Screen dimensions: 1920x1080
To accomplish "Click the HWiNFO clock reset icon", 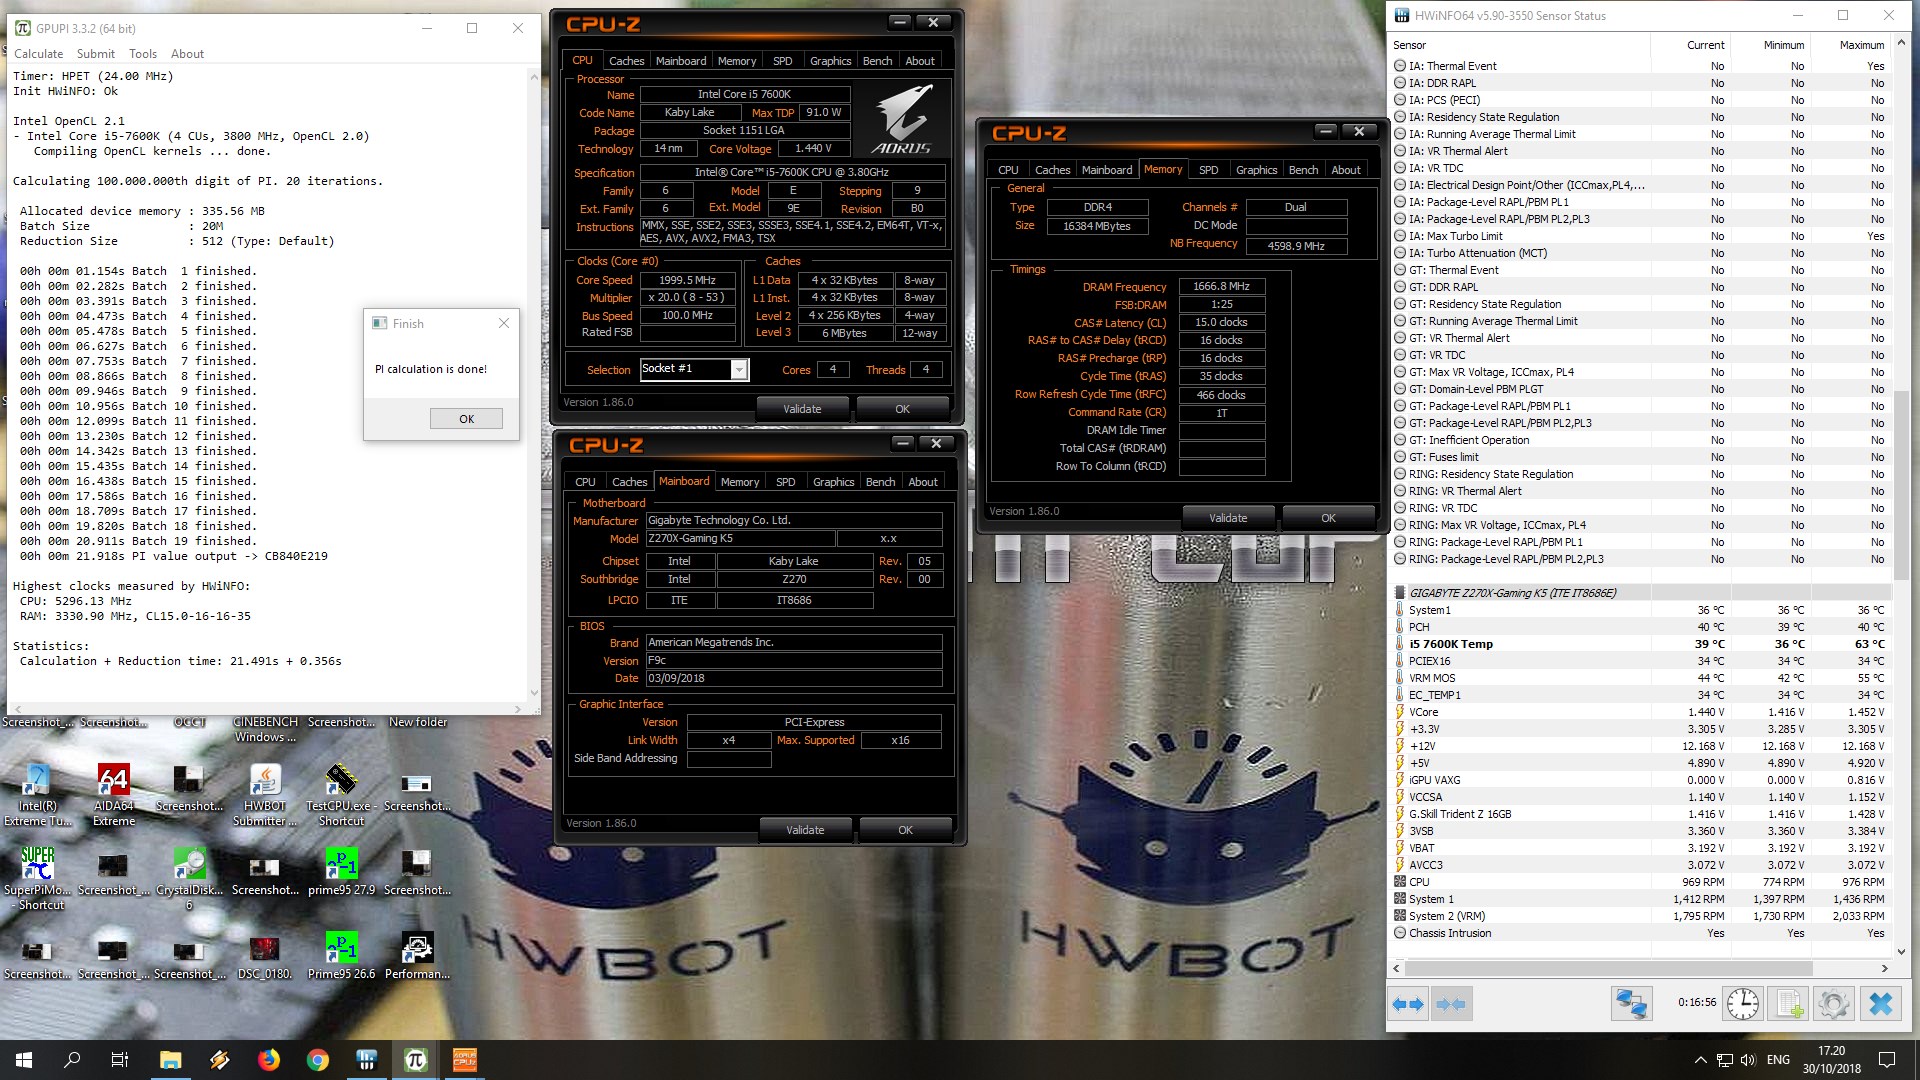I will (1742, 1003).
